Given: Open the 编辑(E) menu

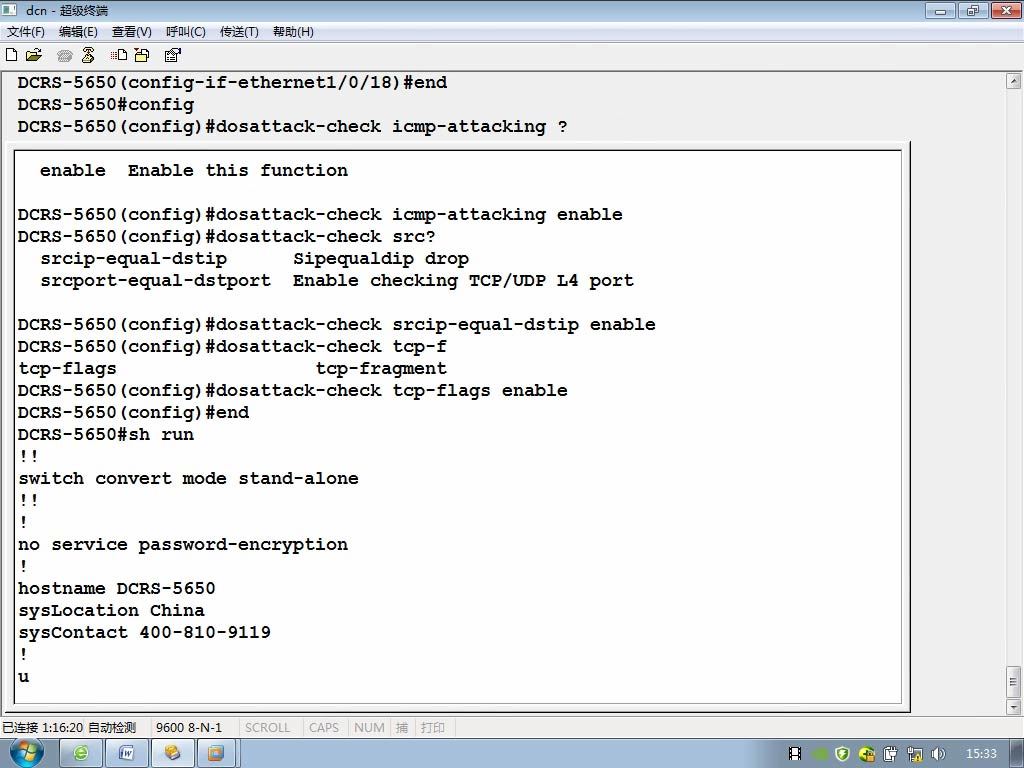Looking at the screenshot, I should [x=78, y=31].
